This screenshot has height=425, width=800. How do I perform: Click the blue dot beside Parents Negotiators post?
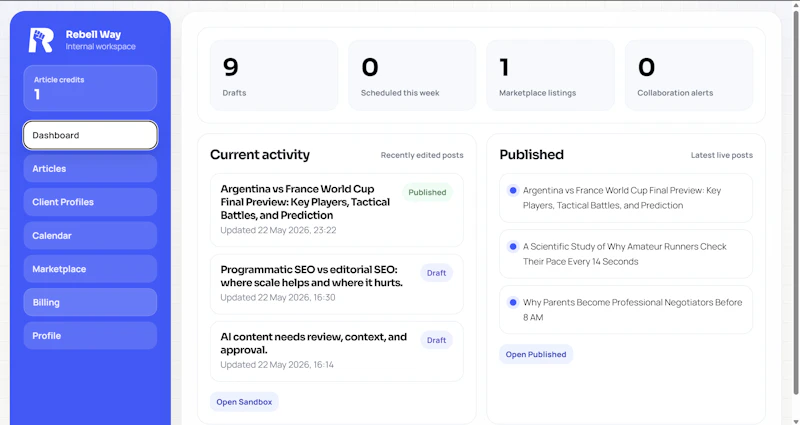coord(513,303)
